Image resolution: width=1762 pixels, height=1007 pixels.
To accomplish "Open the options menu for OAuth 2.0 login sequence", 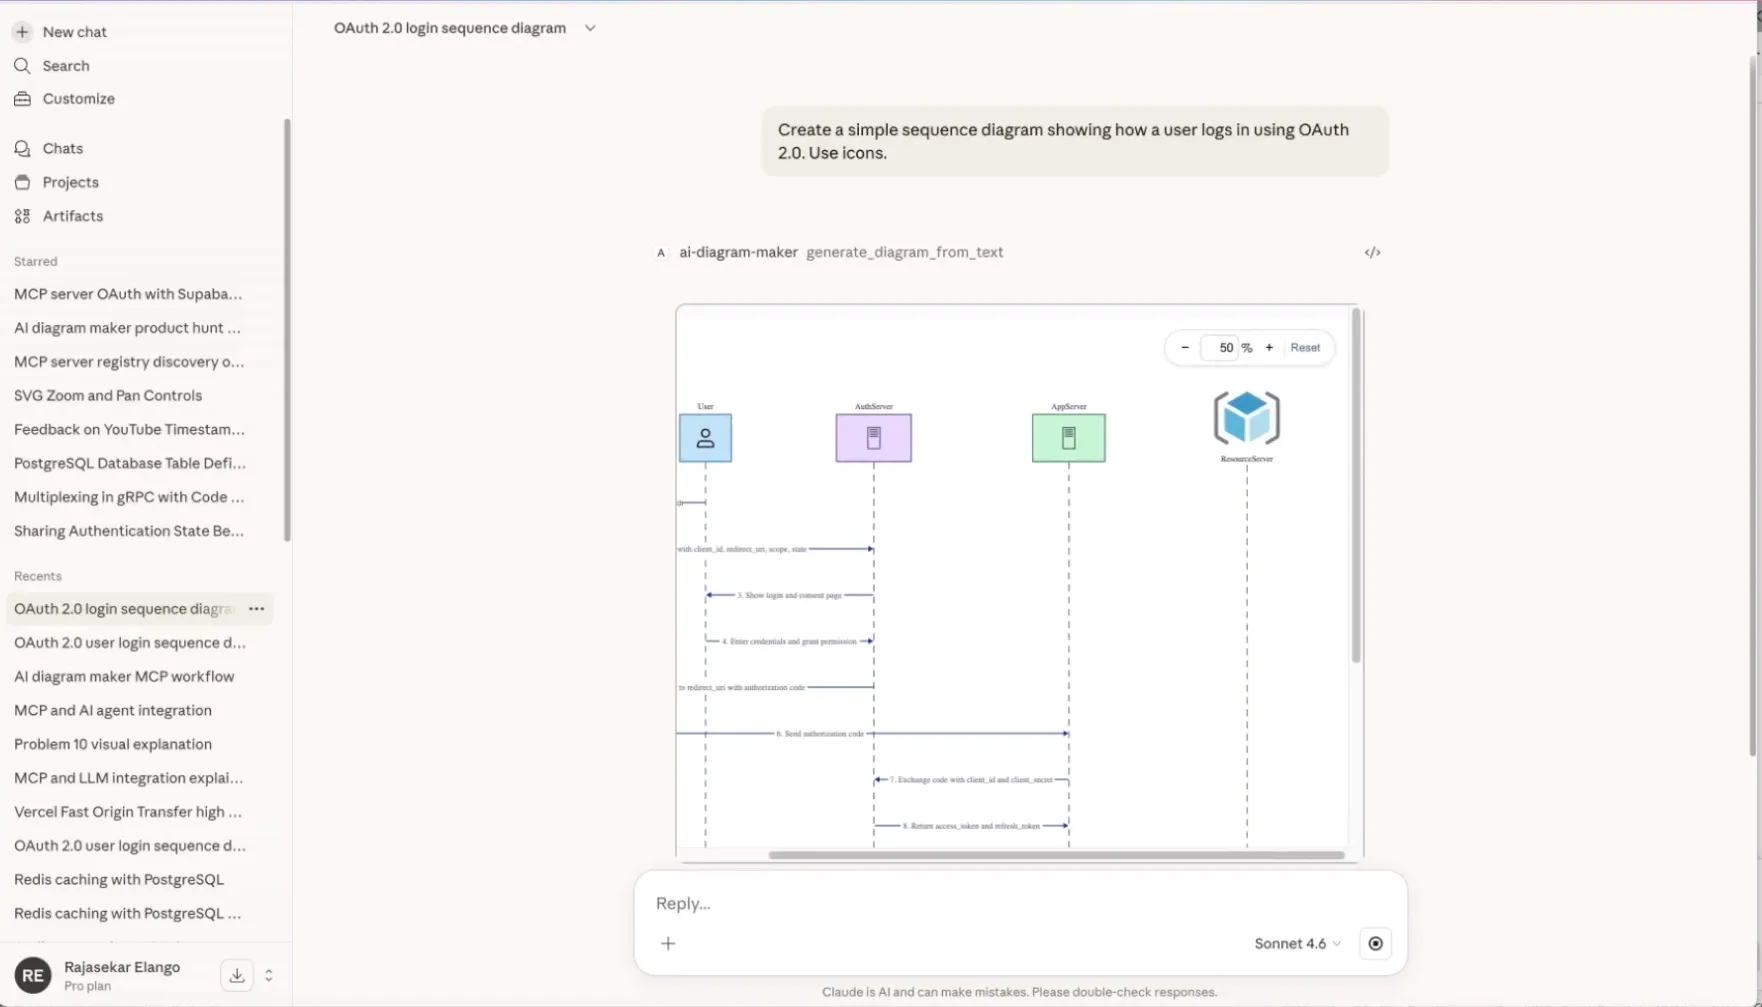I will coord(256,608).
